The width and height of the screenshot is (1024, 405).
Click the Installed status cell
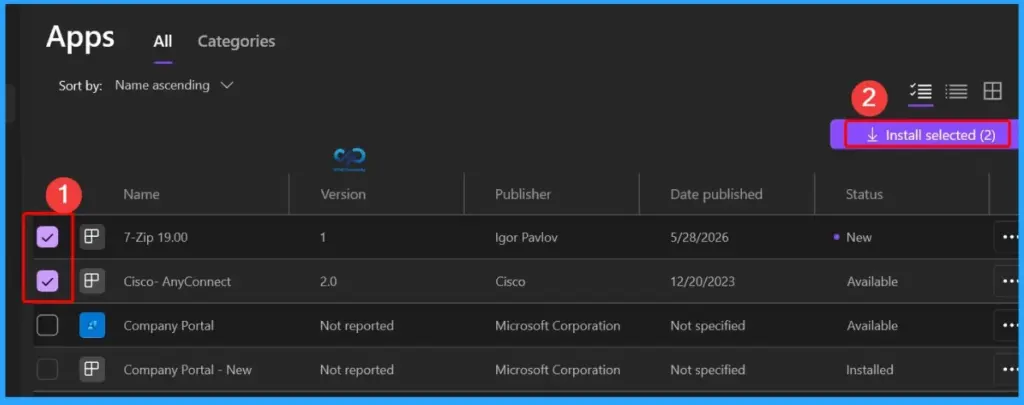click(870, 370)
